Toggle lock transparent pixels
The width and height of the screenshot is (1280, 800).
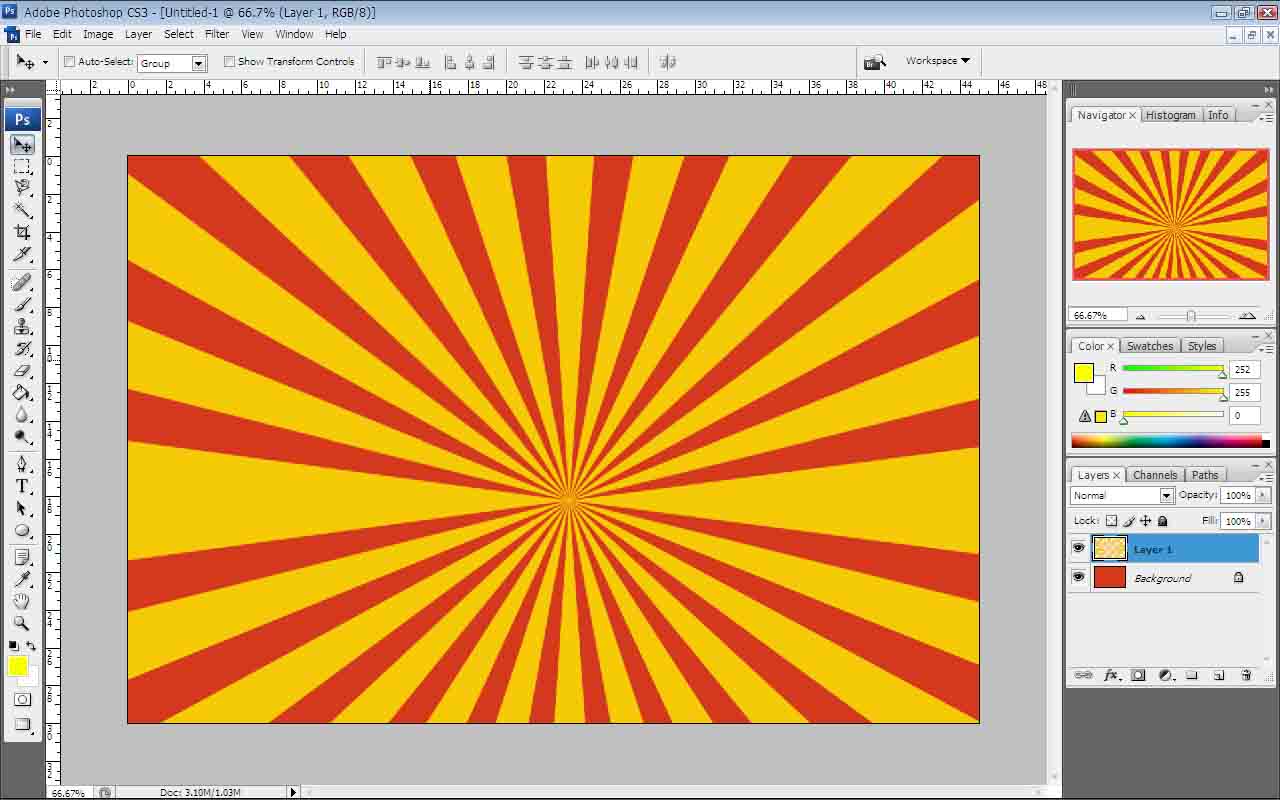pyautogui.click(x=1111, y=521)
